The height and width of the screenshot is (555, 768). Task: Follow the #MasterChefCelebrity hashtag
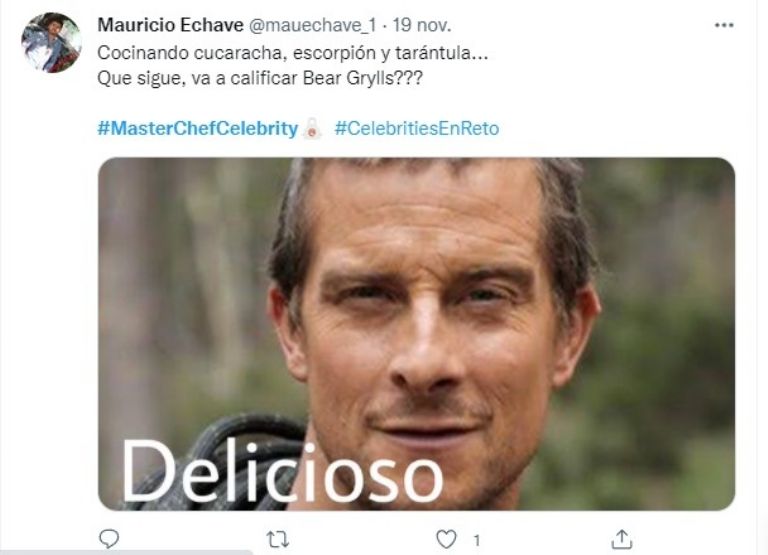pos(197,128)
